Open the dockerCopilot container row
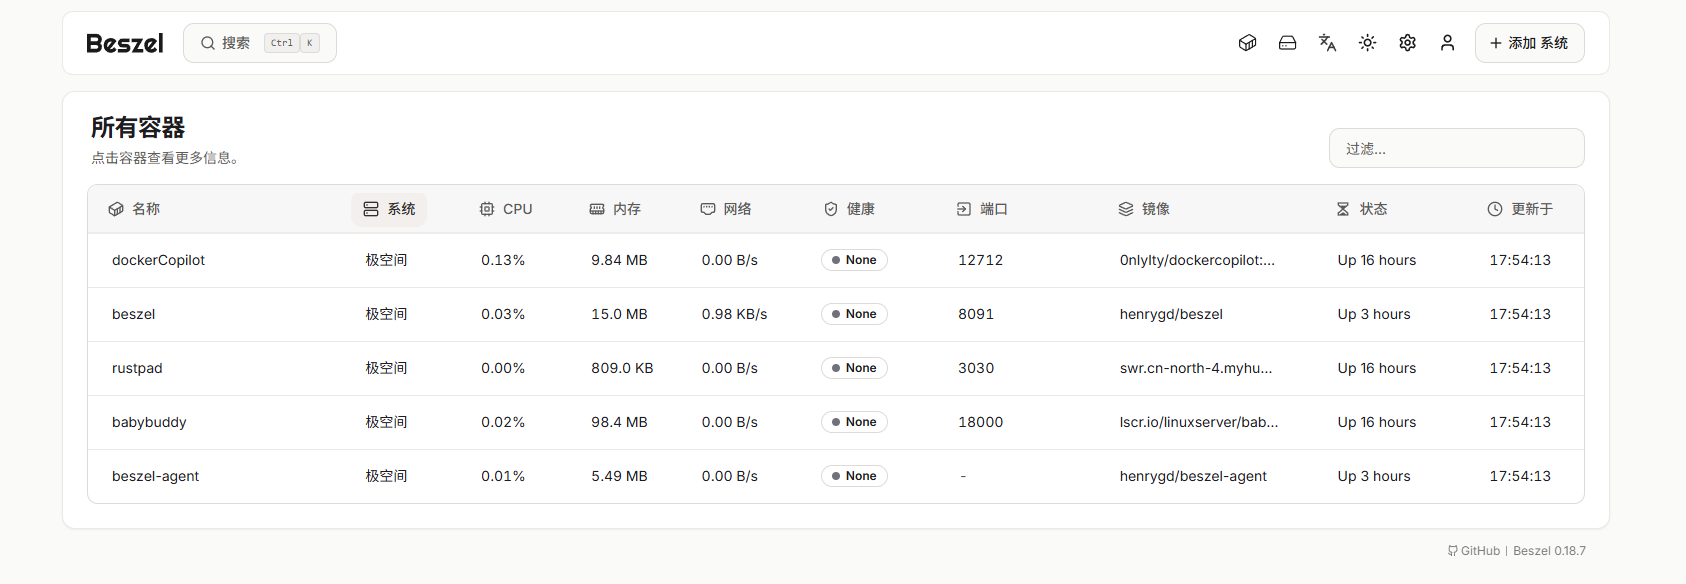This screenshot has width=1686, height=584. click(x=158, y=260)
